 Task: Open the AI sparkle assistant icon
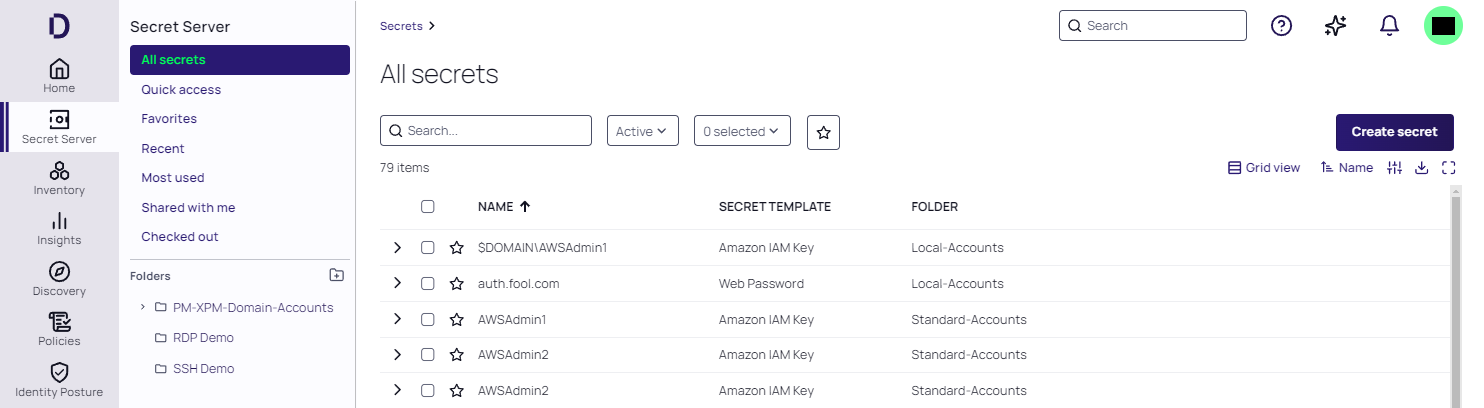pos(1335,26)
